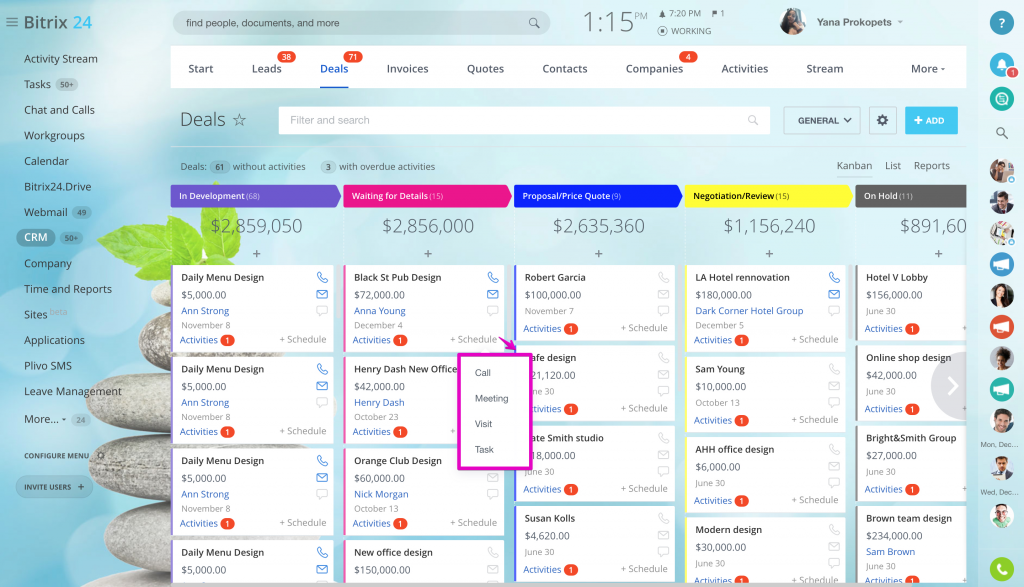Image resolution: width=1024 pixels, height=587 pixels.
Task: Click the search magnifier in the top search bar
Action: [534, 23]
